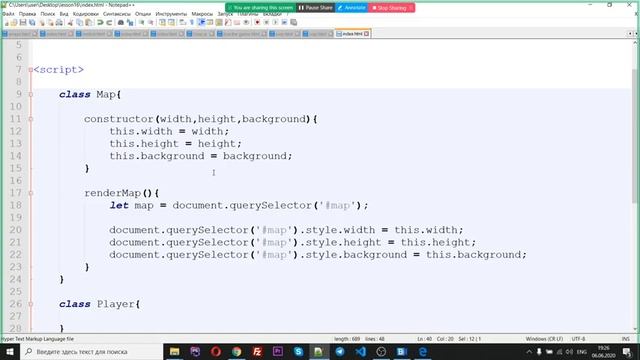Click the Playback macro icon

point(275,22)
